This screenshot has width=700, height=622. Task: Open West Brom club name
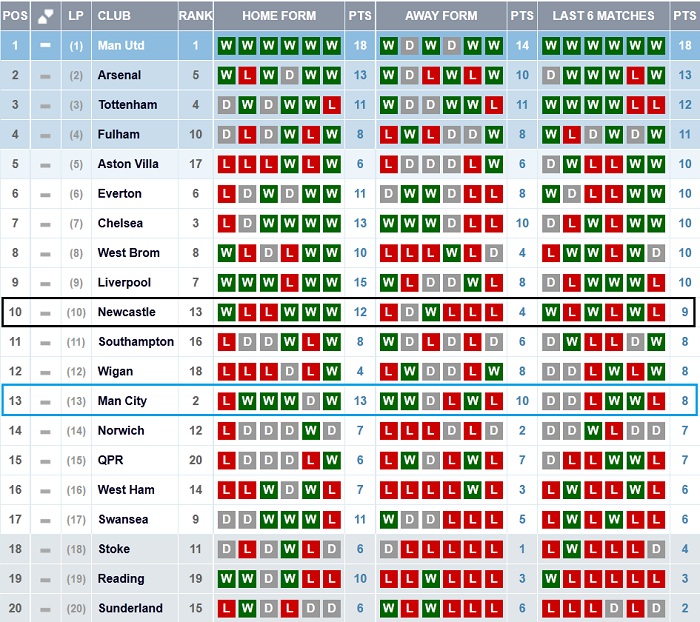click(129, 253)
